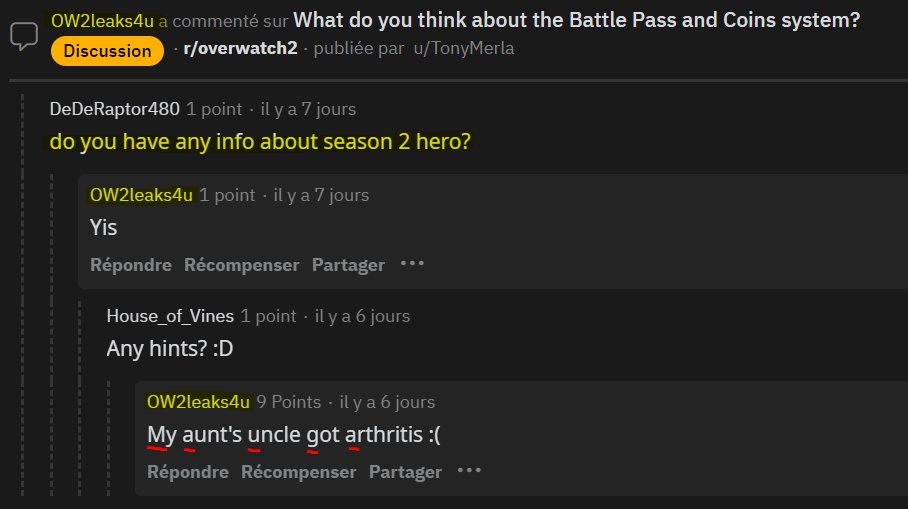Open the r/overwatch2 subreddit link
The image size is (908, 509).
[x=240, y=48]
